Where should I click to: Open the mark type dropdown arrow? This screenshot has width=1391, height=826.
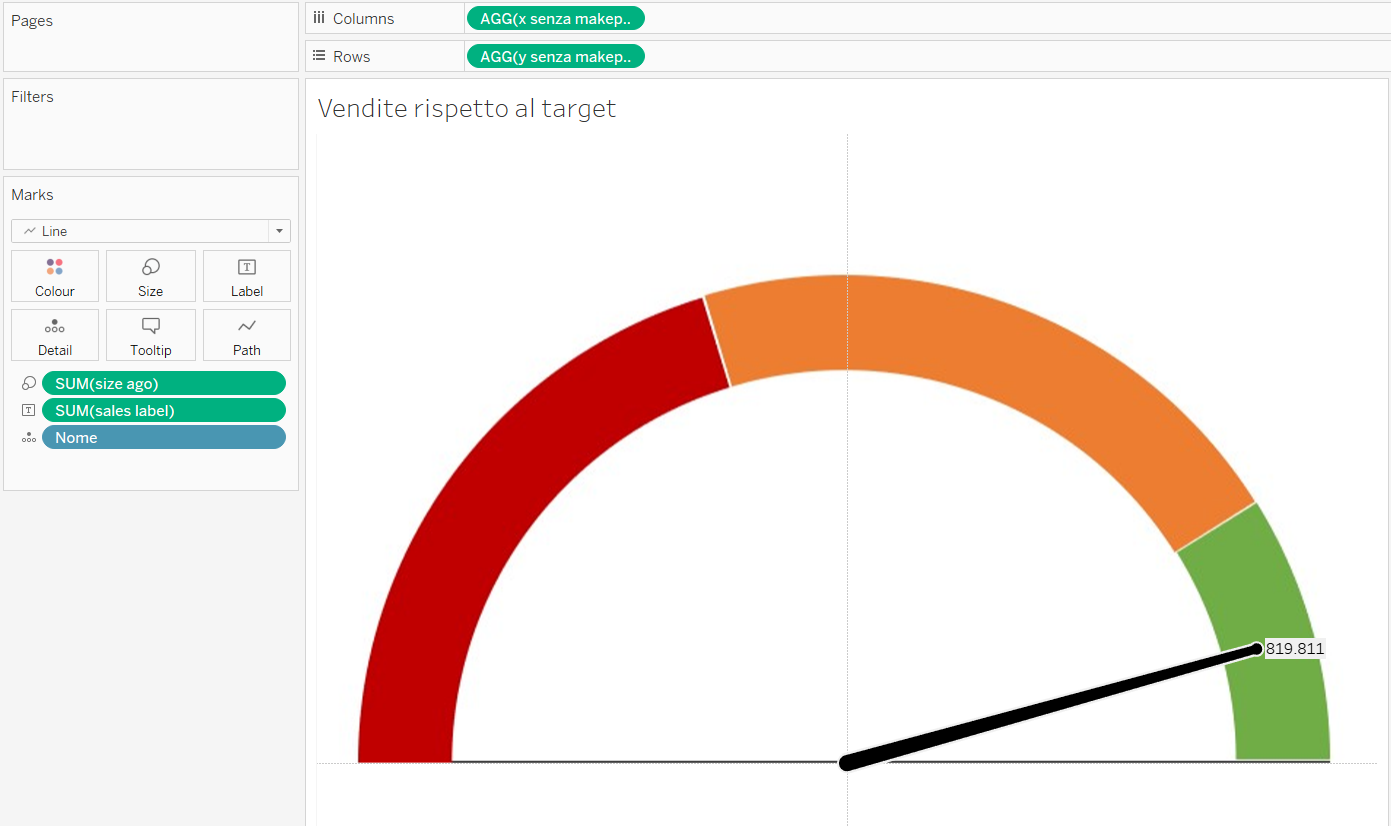pyautogui.click(x=279, y=230)
